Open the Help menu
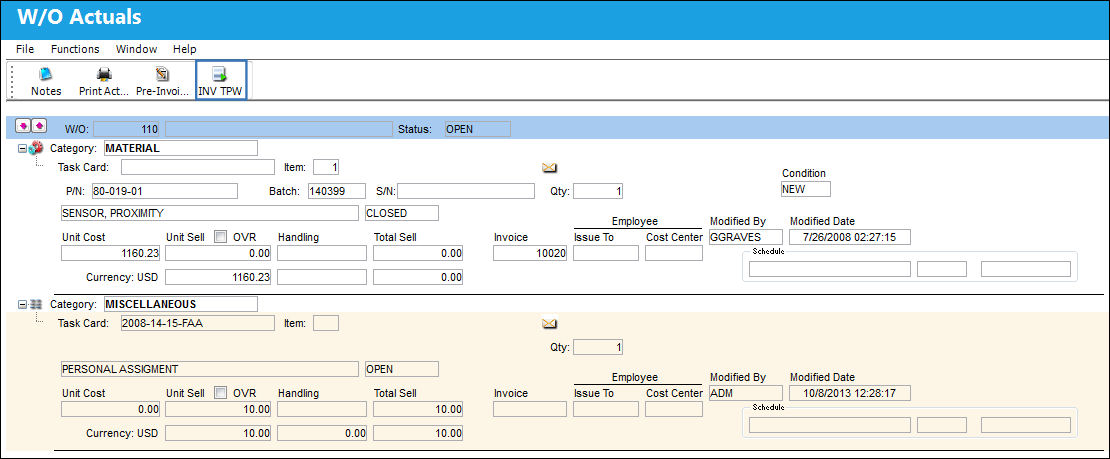The height and width of the screenshot is (459, 1110). pos(185,49)
